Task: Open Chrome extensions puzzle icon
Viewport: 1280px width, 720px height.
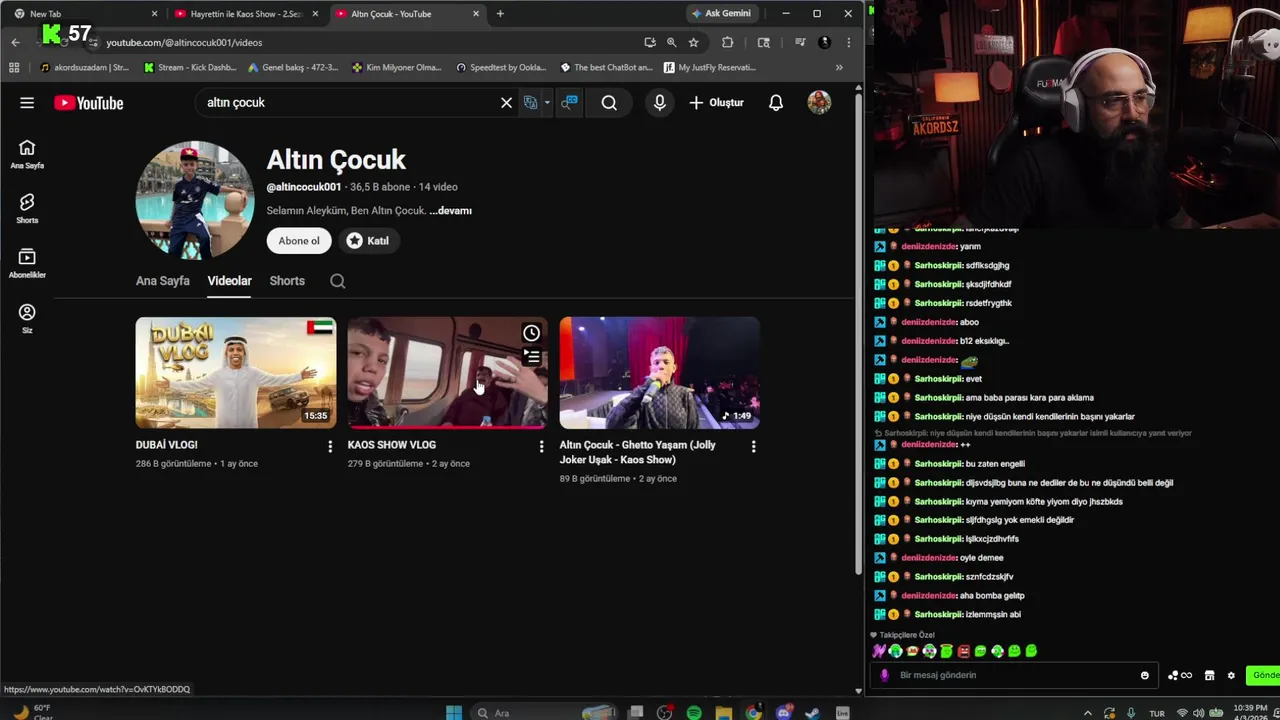Action: [x=727, y=42]
